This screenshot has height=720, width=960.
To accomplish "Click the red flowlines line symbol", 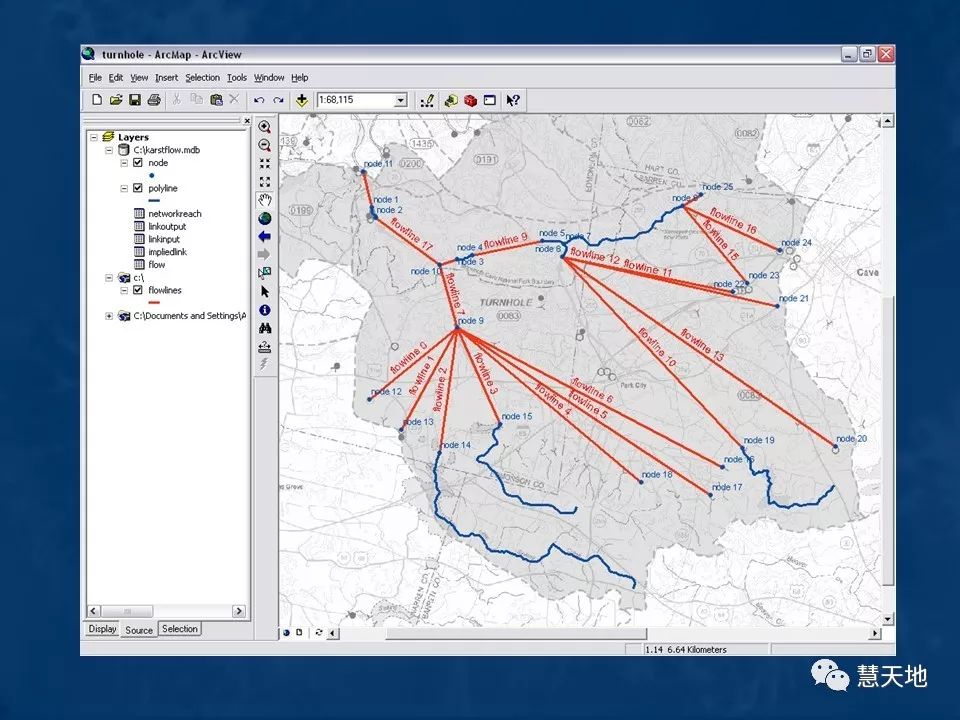I will tap(153, 303).
